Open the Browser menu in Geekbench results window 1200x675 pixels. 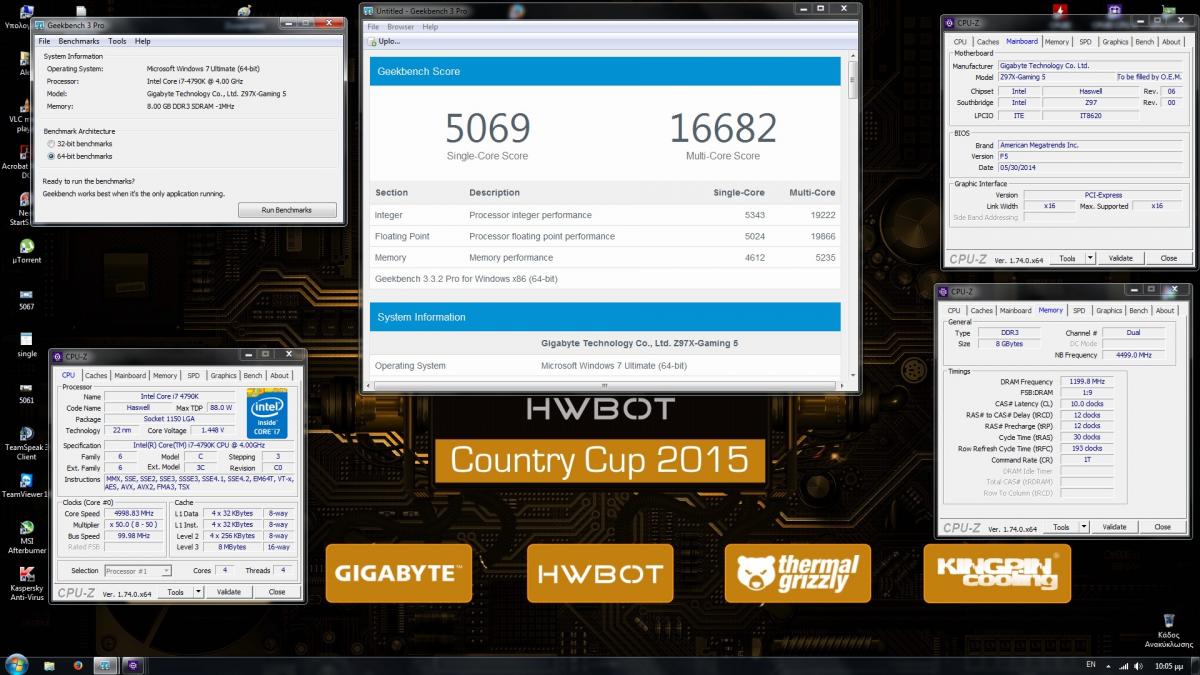click(400, 27)
